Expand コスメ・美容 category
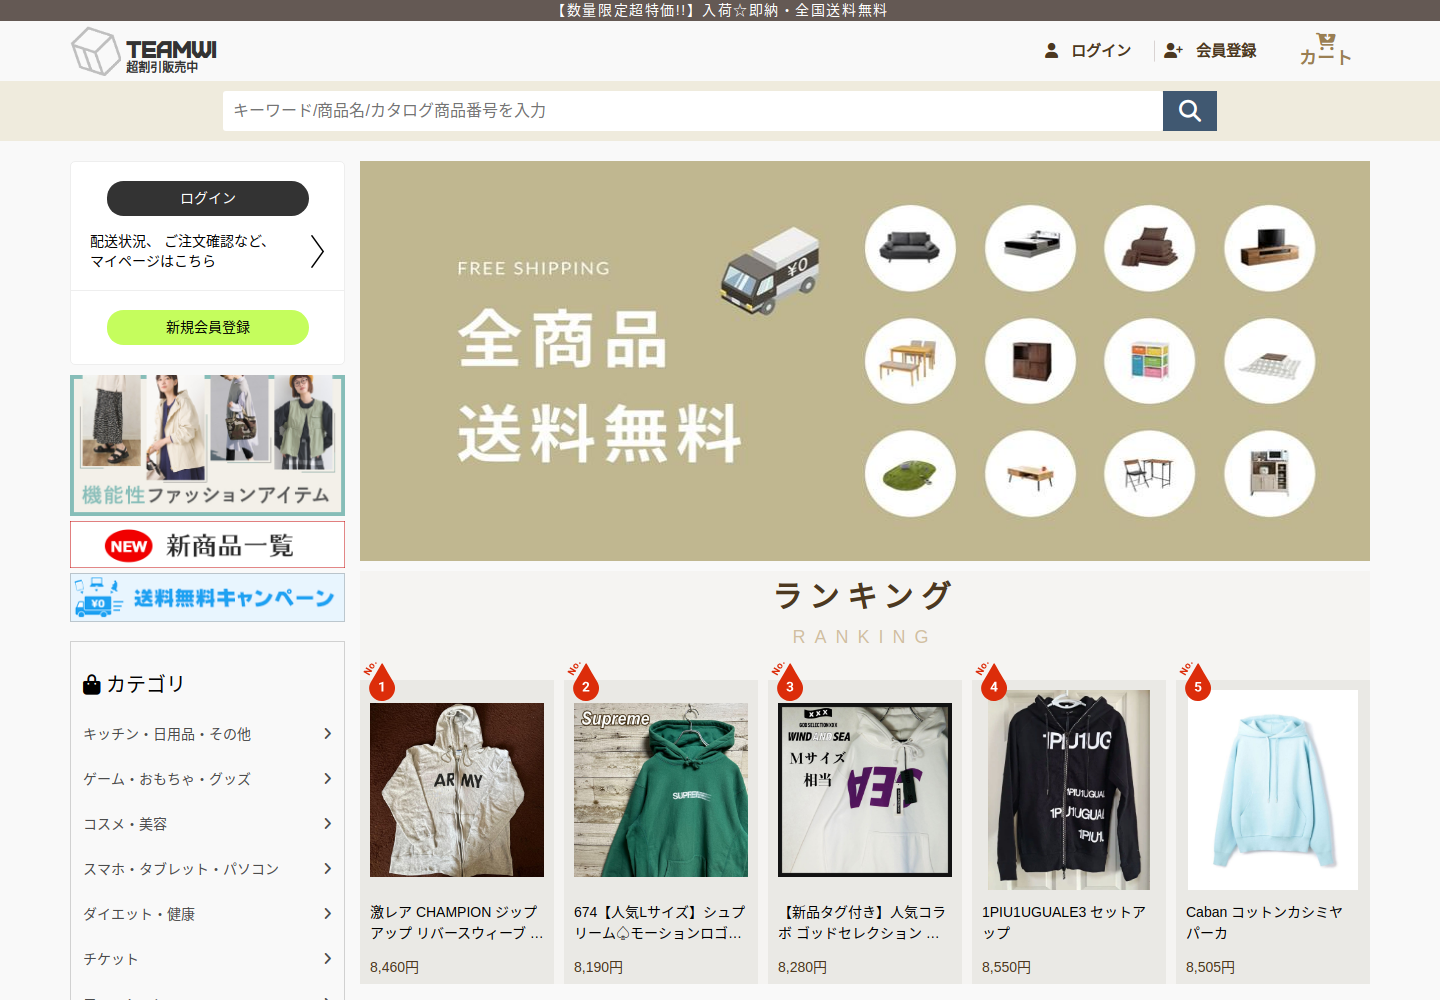 pos(208,824)
